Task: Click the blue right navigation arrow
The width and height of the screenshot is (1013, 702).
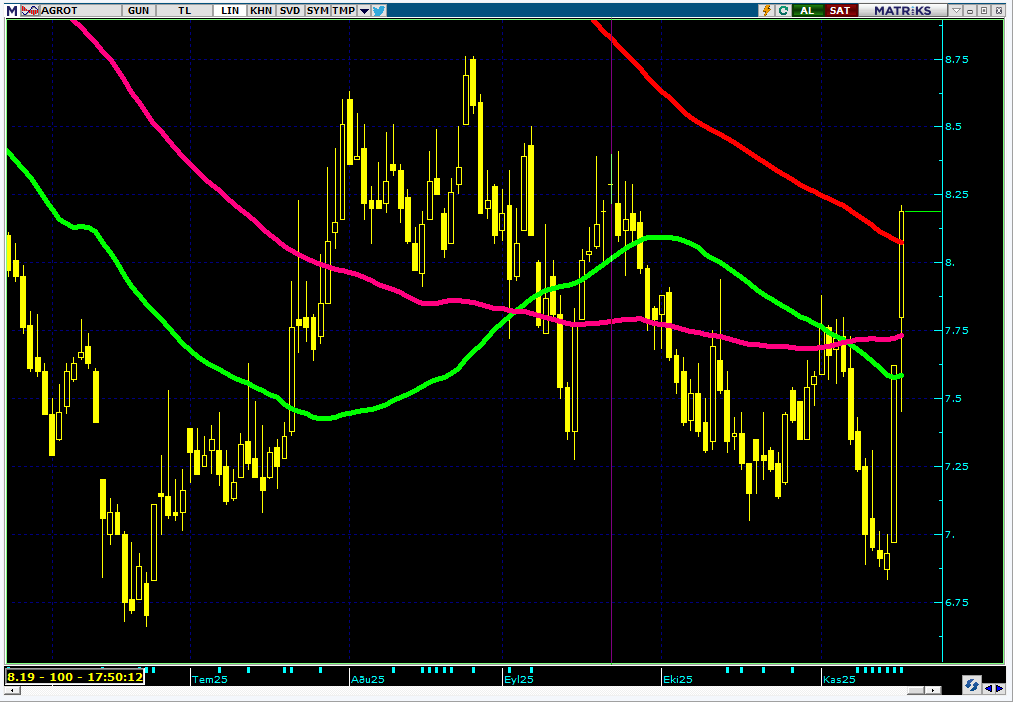Action: [x=1000, y=687]
